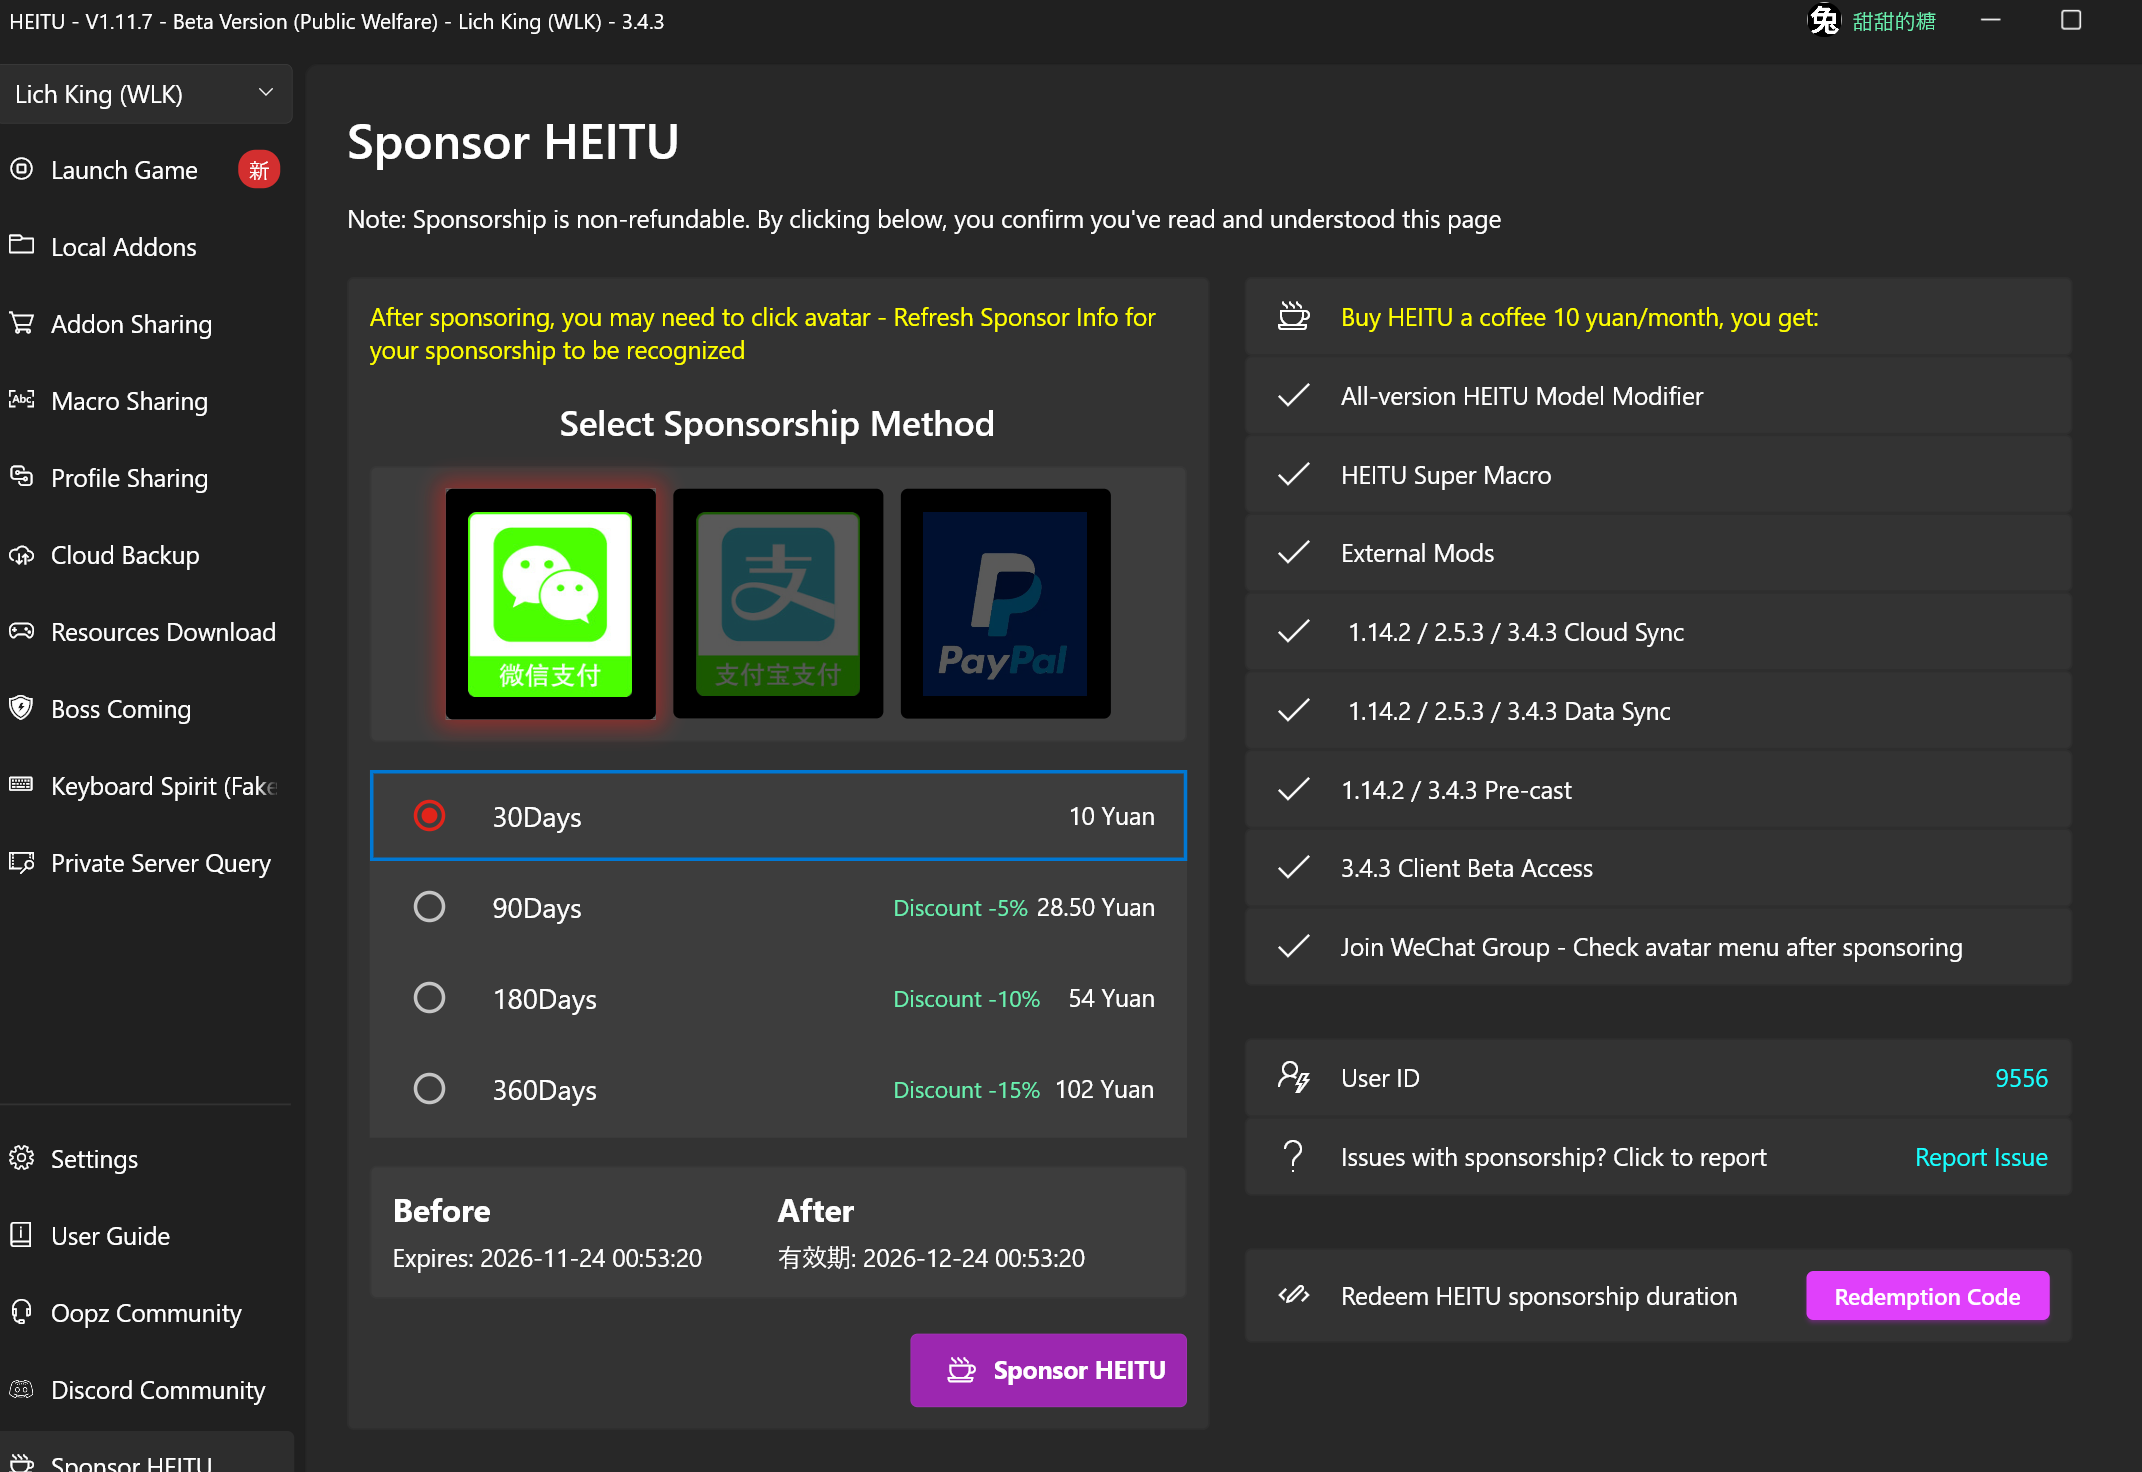
Task: Click the 'Select Sponsorship Method' heading
Action: 777,424
